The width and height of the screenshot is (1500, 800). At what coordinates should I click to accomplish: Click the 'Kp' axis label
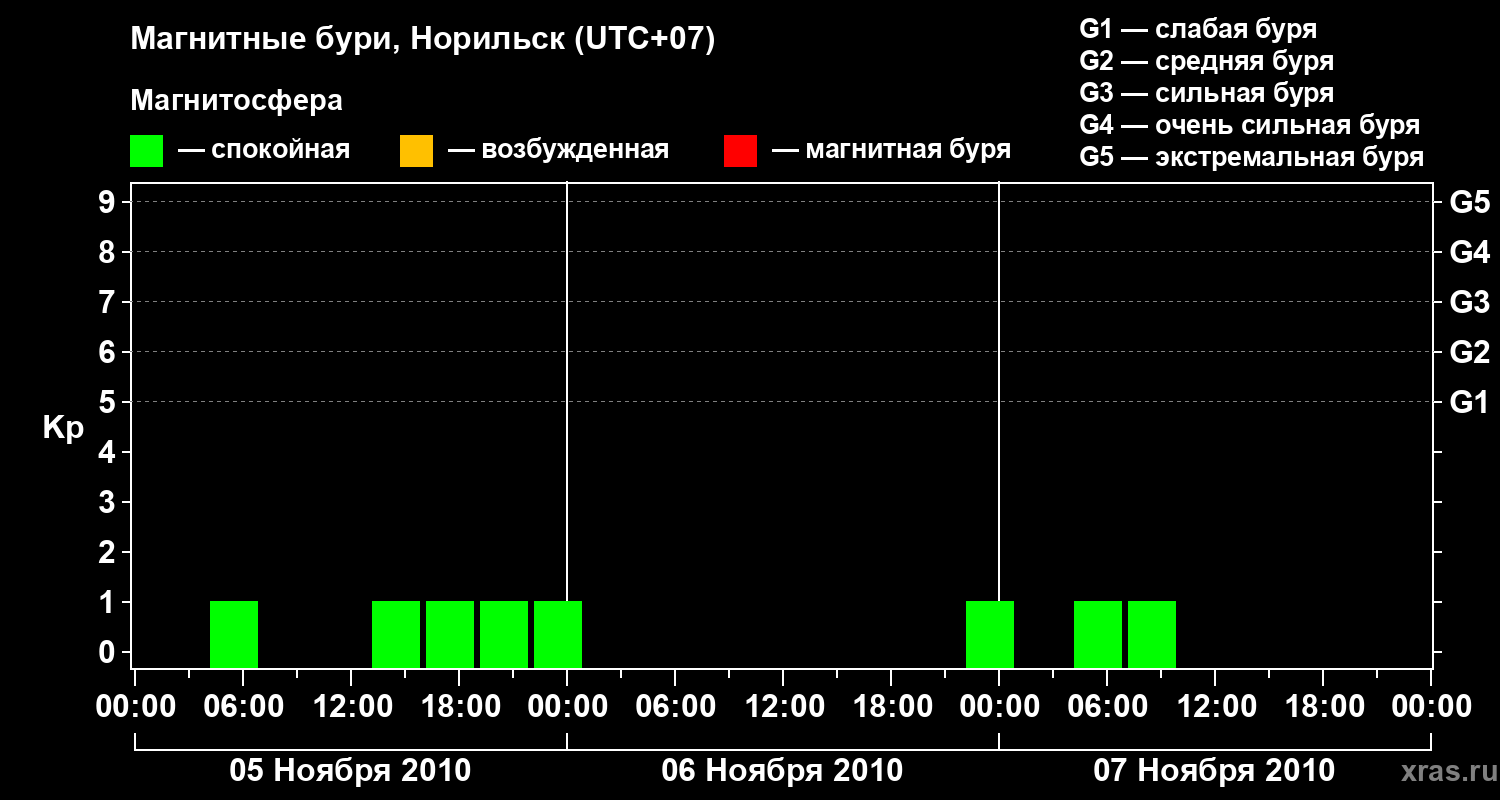click(63, 428)
